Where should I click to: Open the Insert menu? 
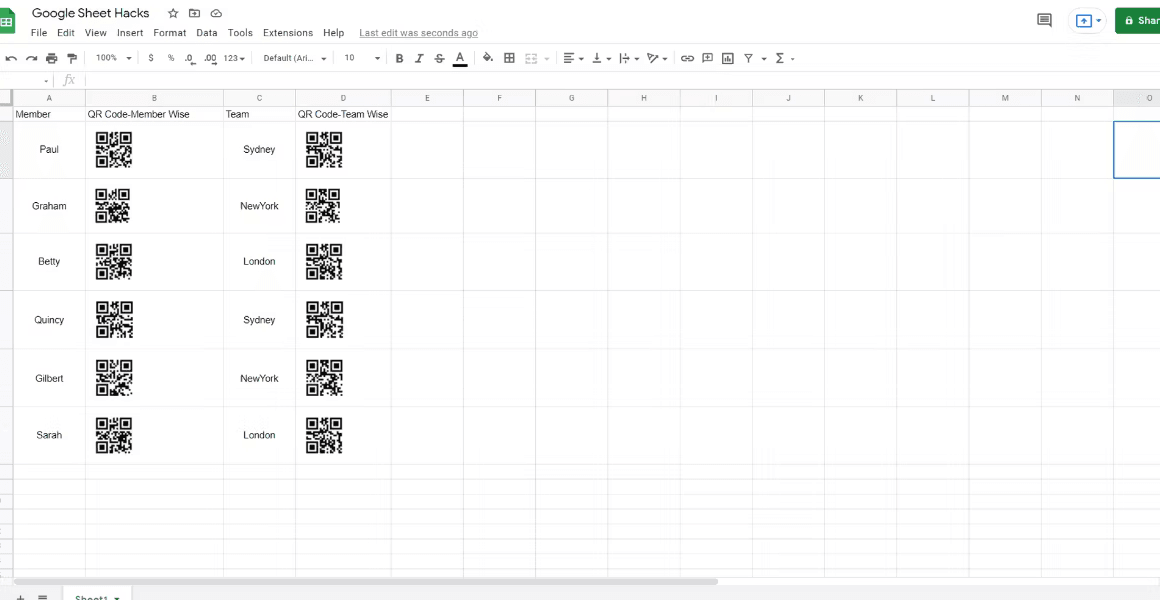pyautogui.click(x=130, y=33)
